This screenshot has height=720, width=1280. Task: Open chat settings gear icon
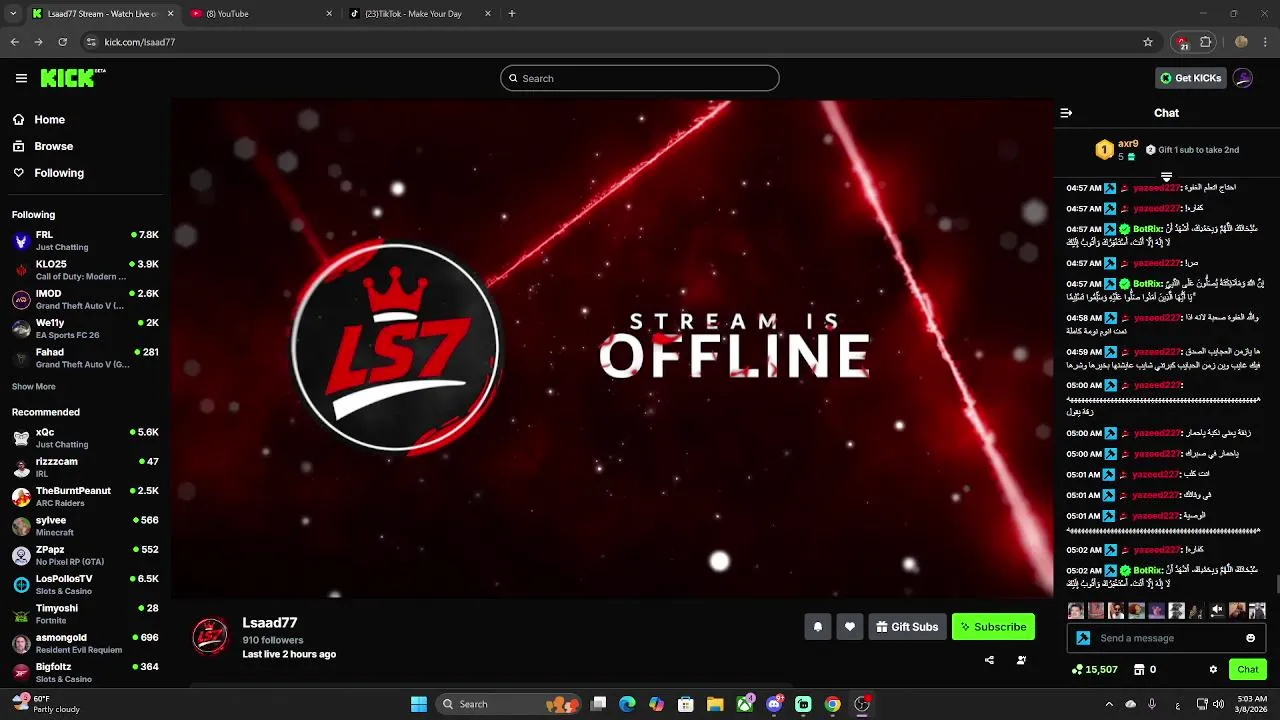pos(1213,669)
